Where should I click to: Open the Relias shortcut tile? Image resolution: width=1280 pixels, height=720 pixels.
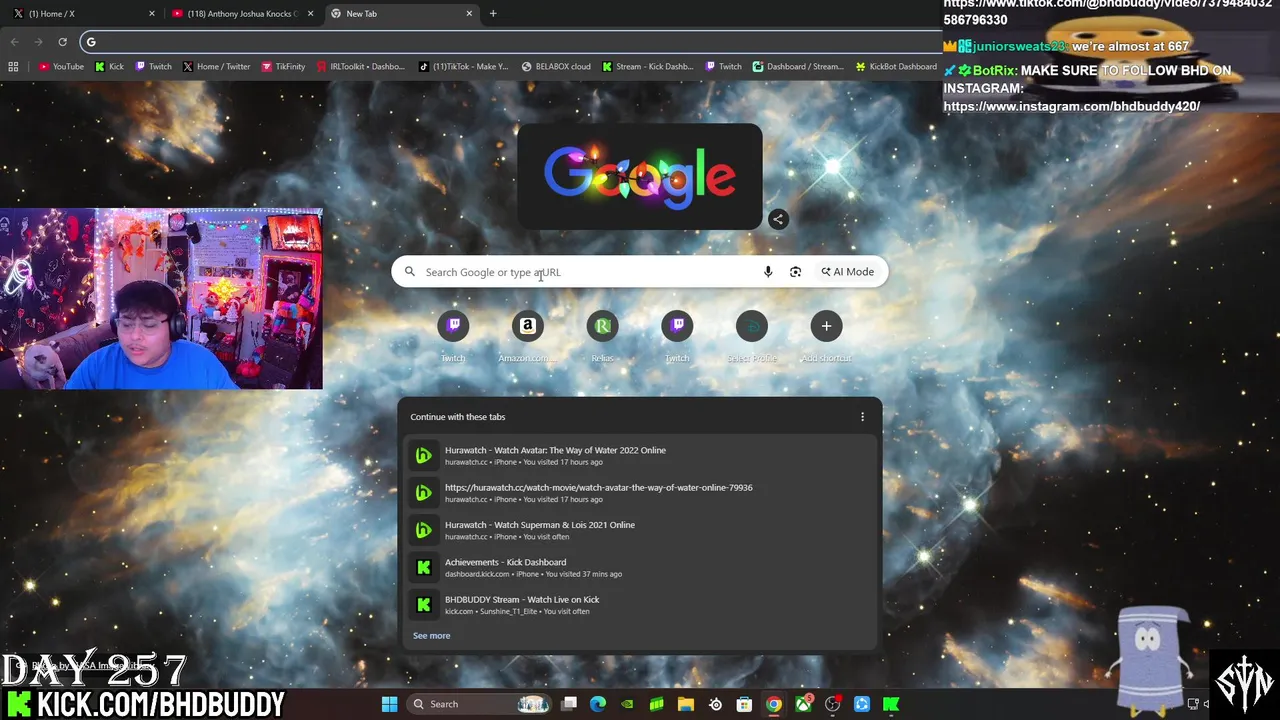point(602,335)
